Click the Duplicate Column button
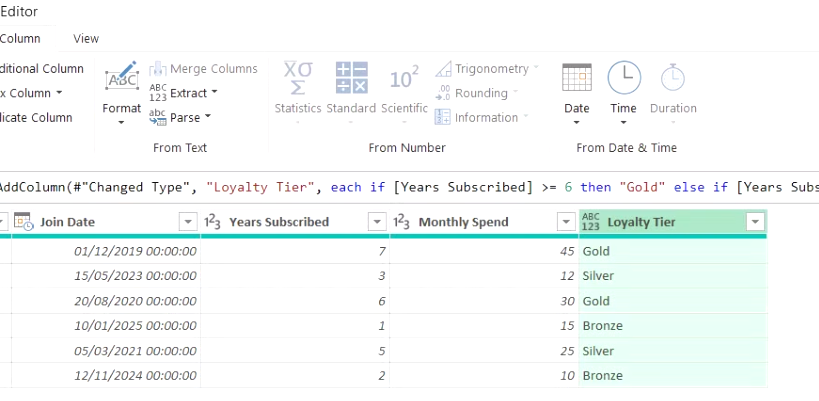The height and width of the screenshot is (401, 819). pos(36,117)
